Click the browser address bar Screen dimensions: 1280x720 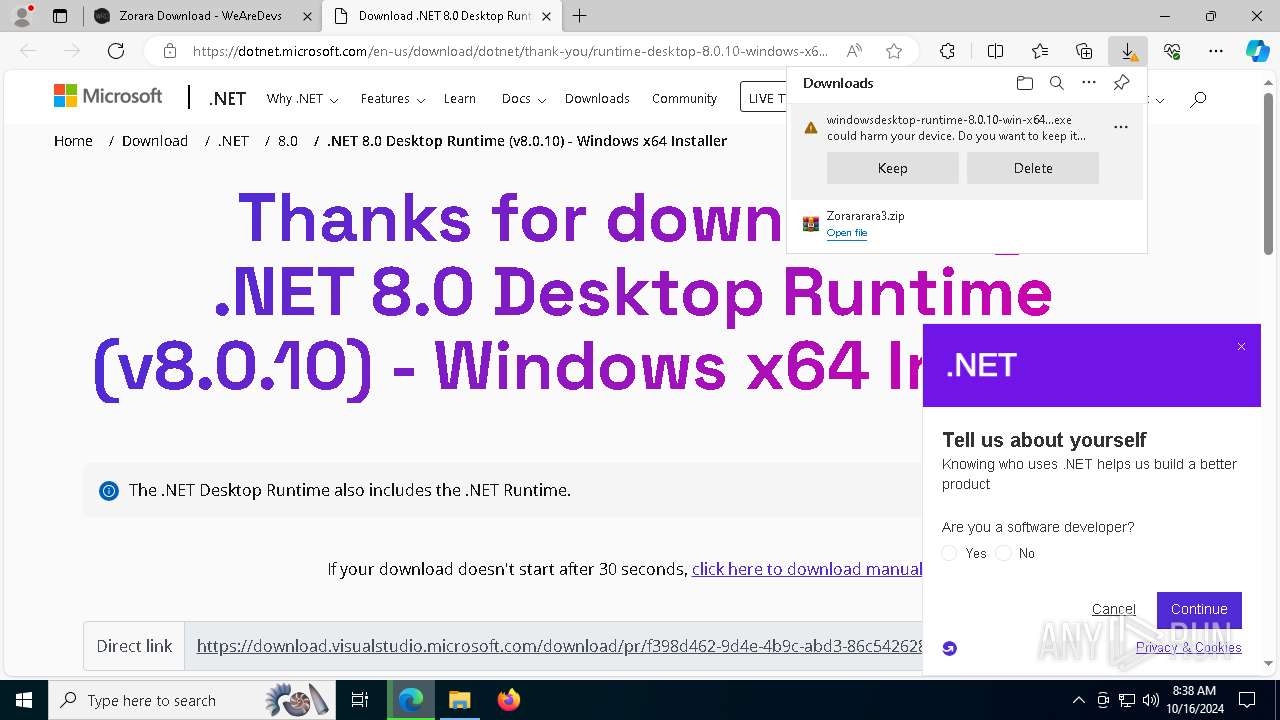point(510,51)
